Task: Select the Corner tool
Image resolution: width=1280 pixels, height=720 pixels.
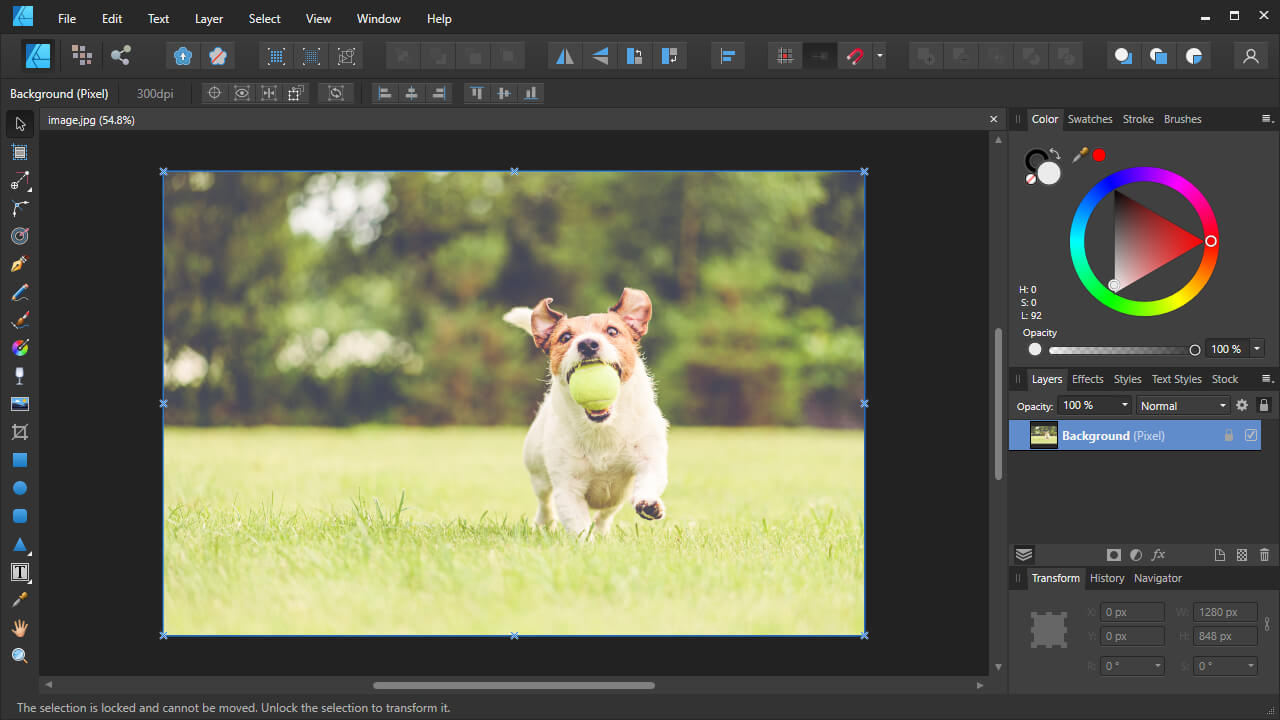Action: (x=20, y=208)
